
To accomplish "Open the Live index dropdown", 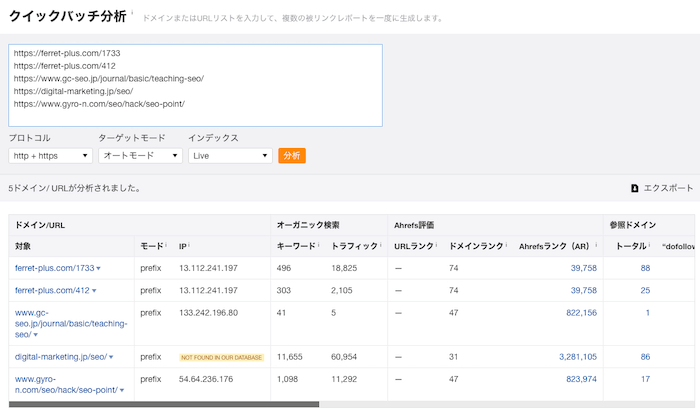I will 230,156.
